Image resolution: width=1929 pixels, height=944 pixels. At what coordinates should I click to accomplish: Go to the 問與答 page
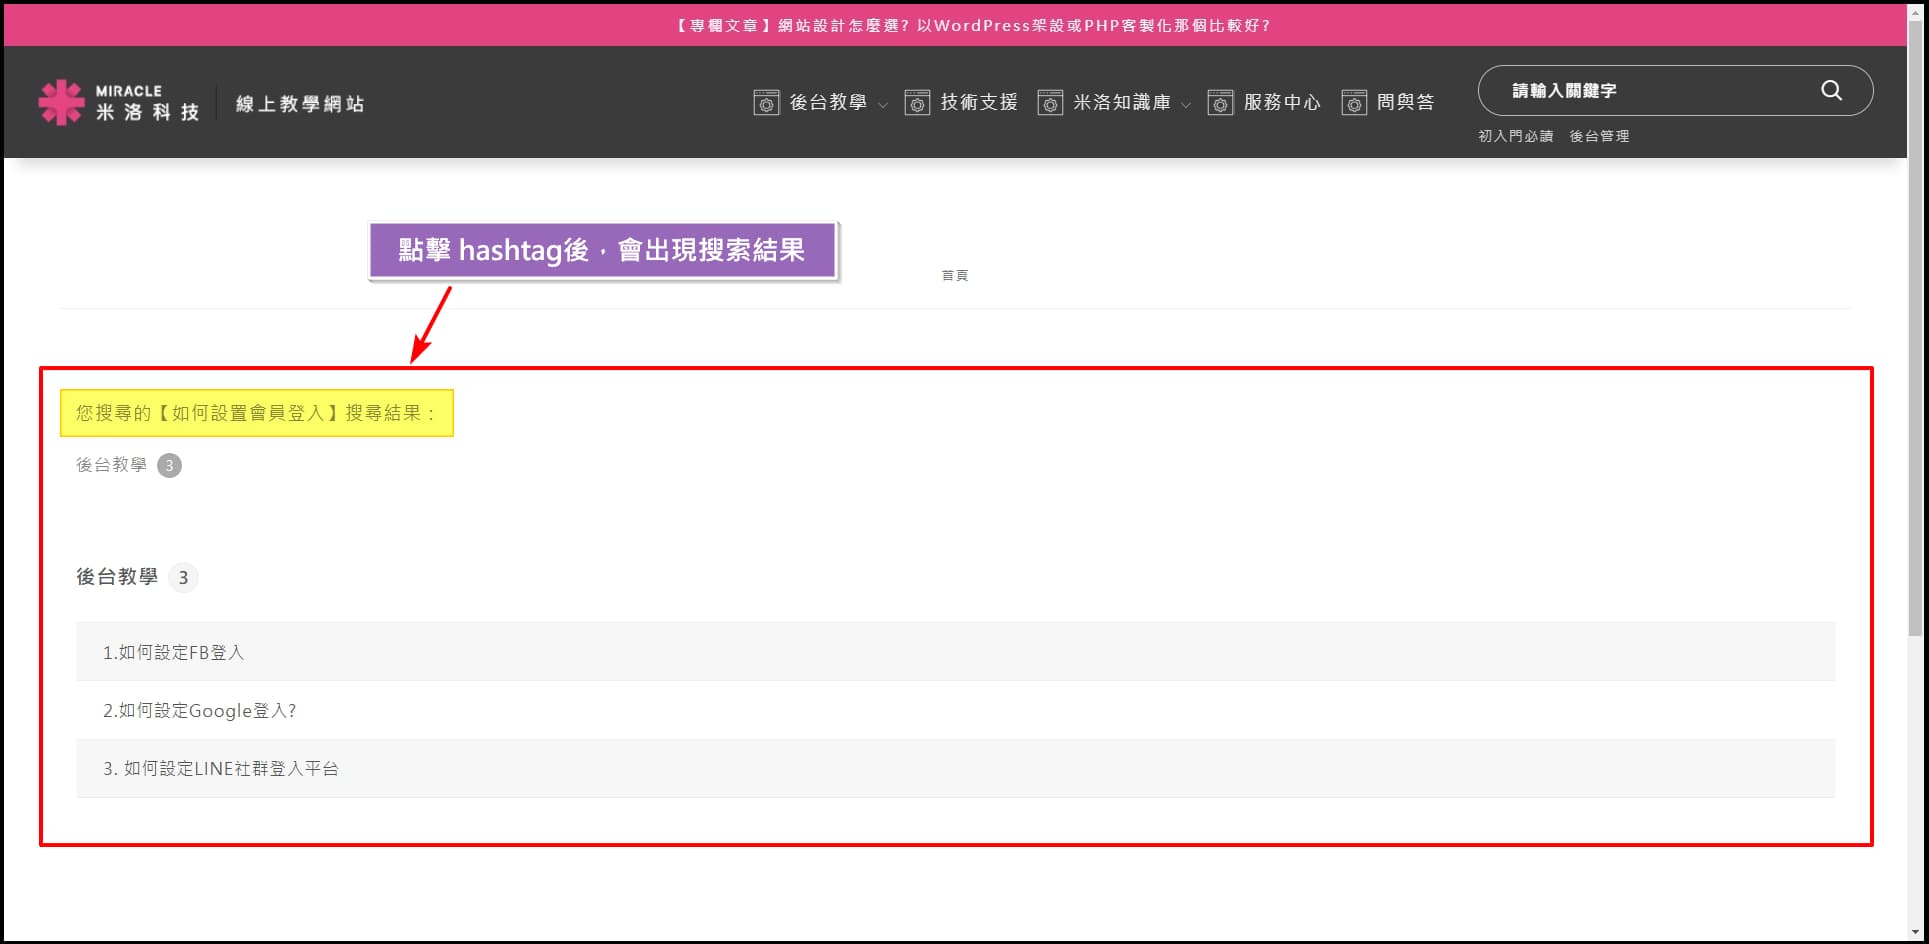click(x=1405, y=102)
